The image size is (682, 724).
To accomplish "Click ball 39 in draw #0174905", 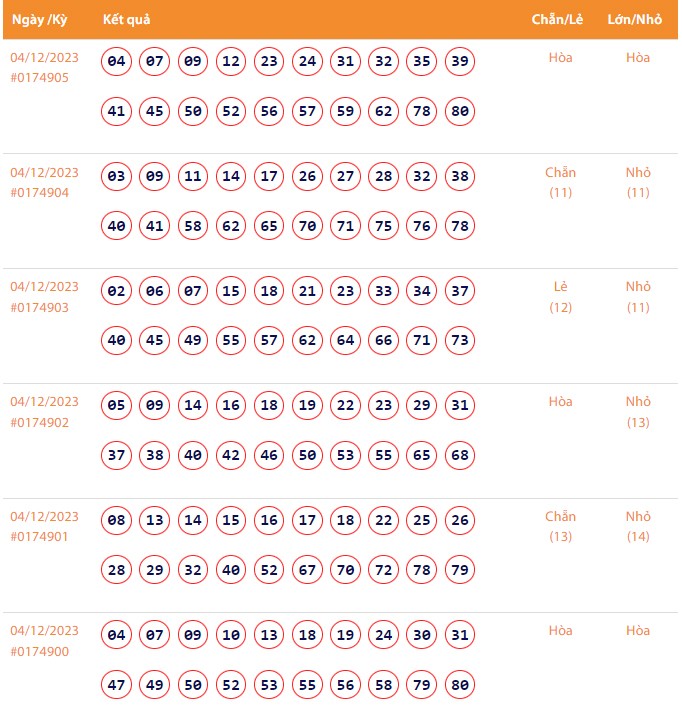I will coord(460,62).
